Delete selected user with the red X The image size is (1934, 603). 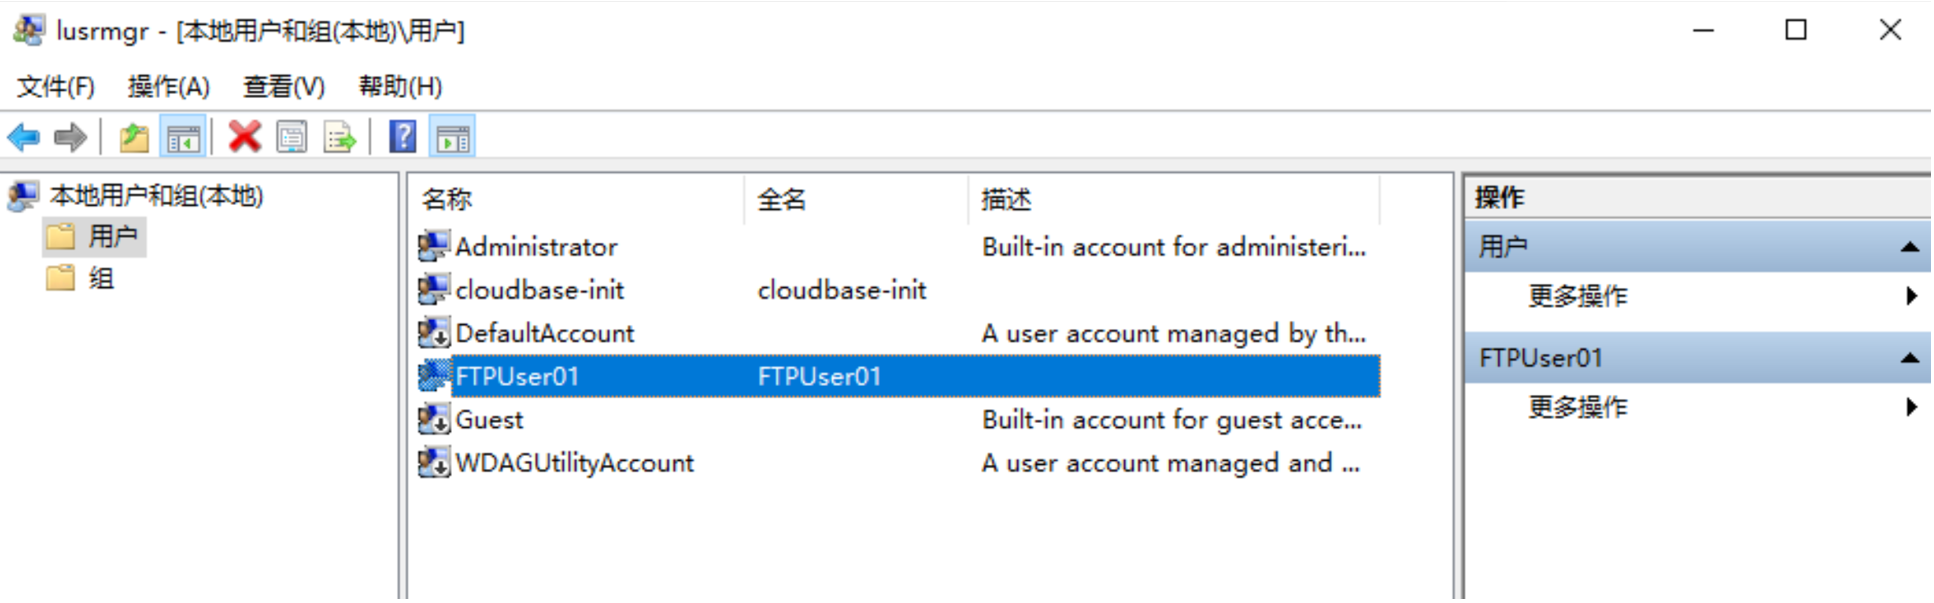coord(244,137)
